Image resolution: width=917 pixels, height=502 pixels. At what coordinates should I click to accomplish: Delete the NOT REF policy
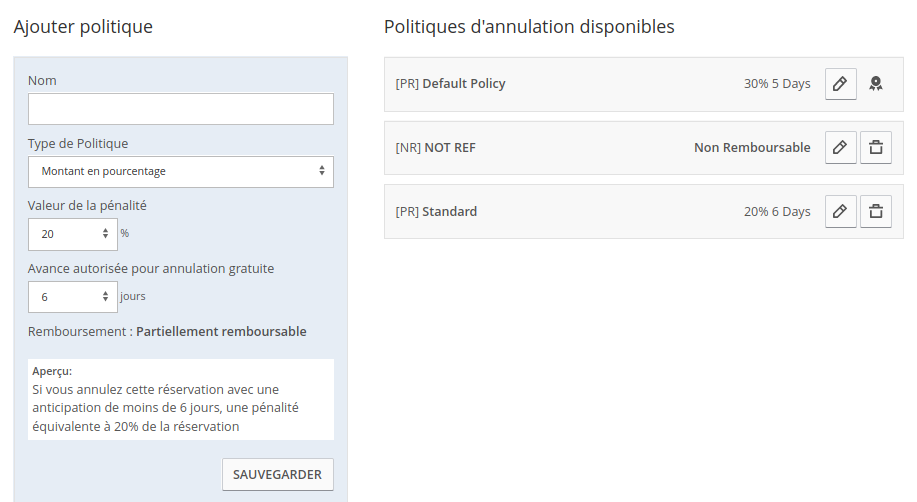tap(875, 147)
